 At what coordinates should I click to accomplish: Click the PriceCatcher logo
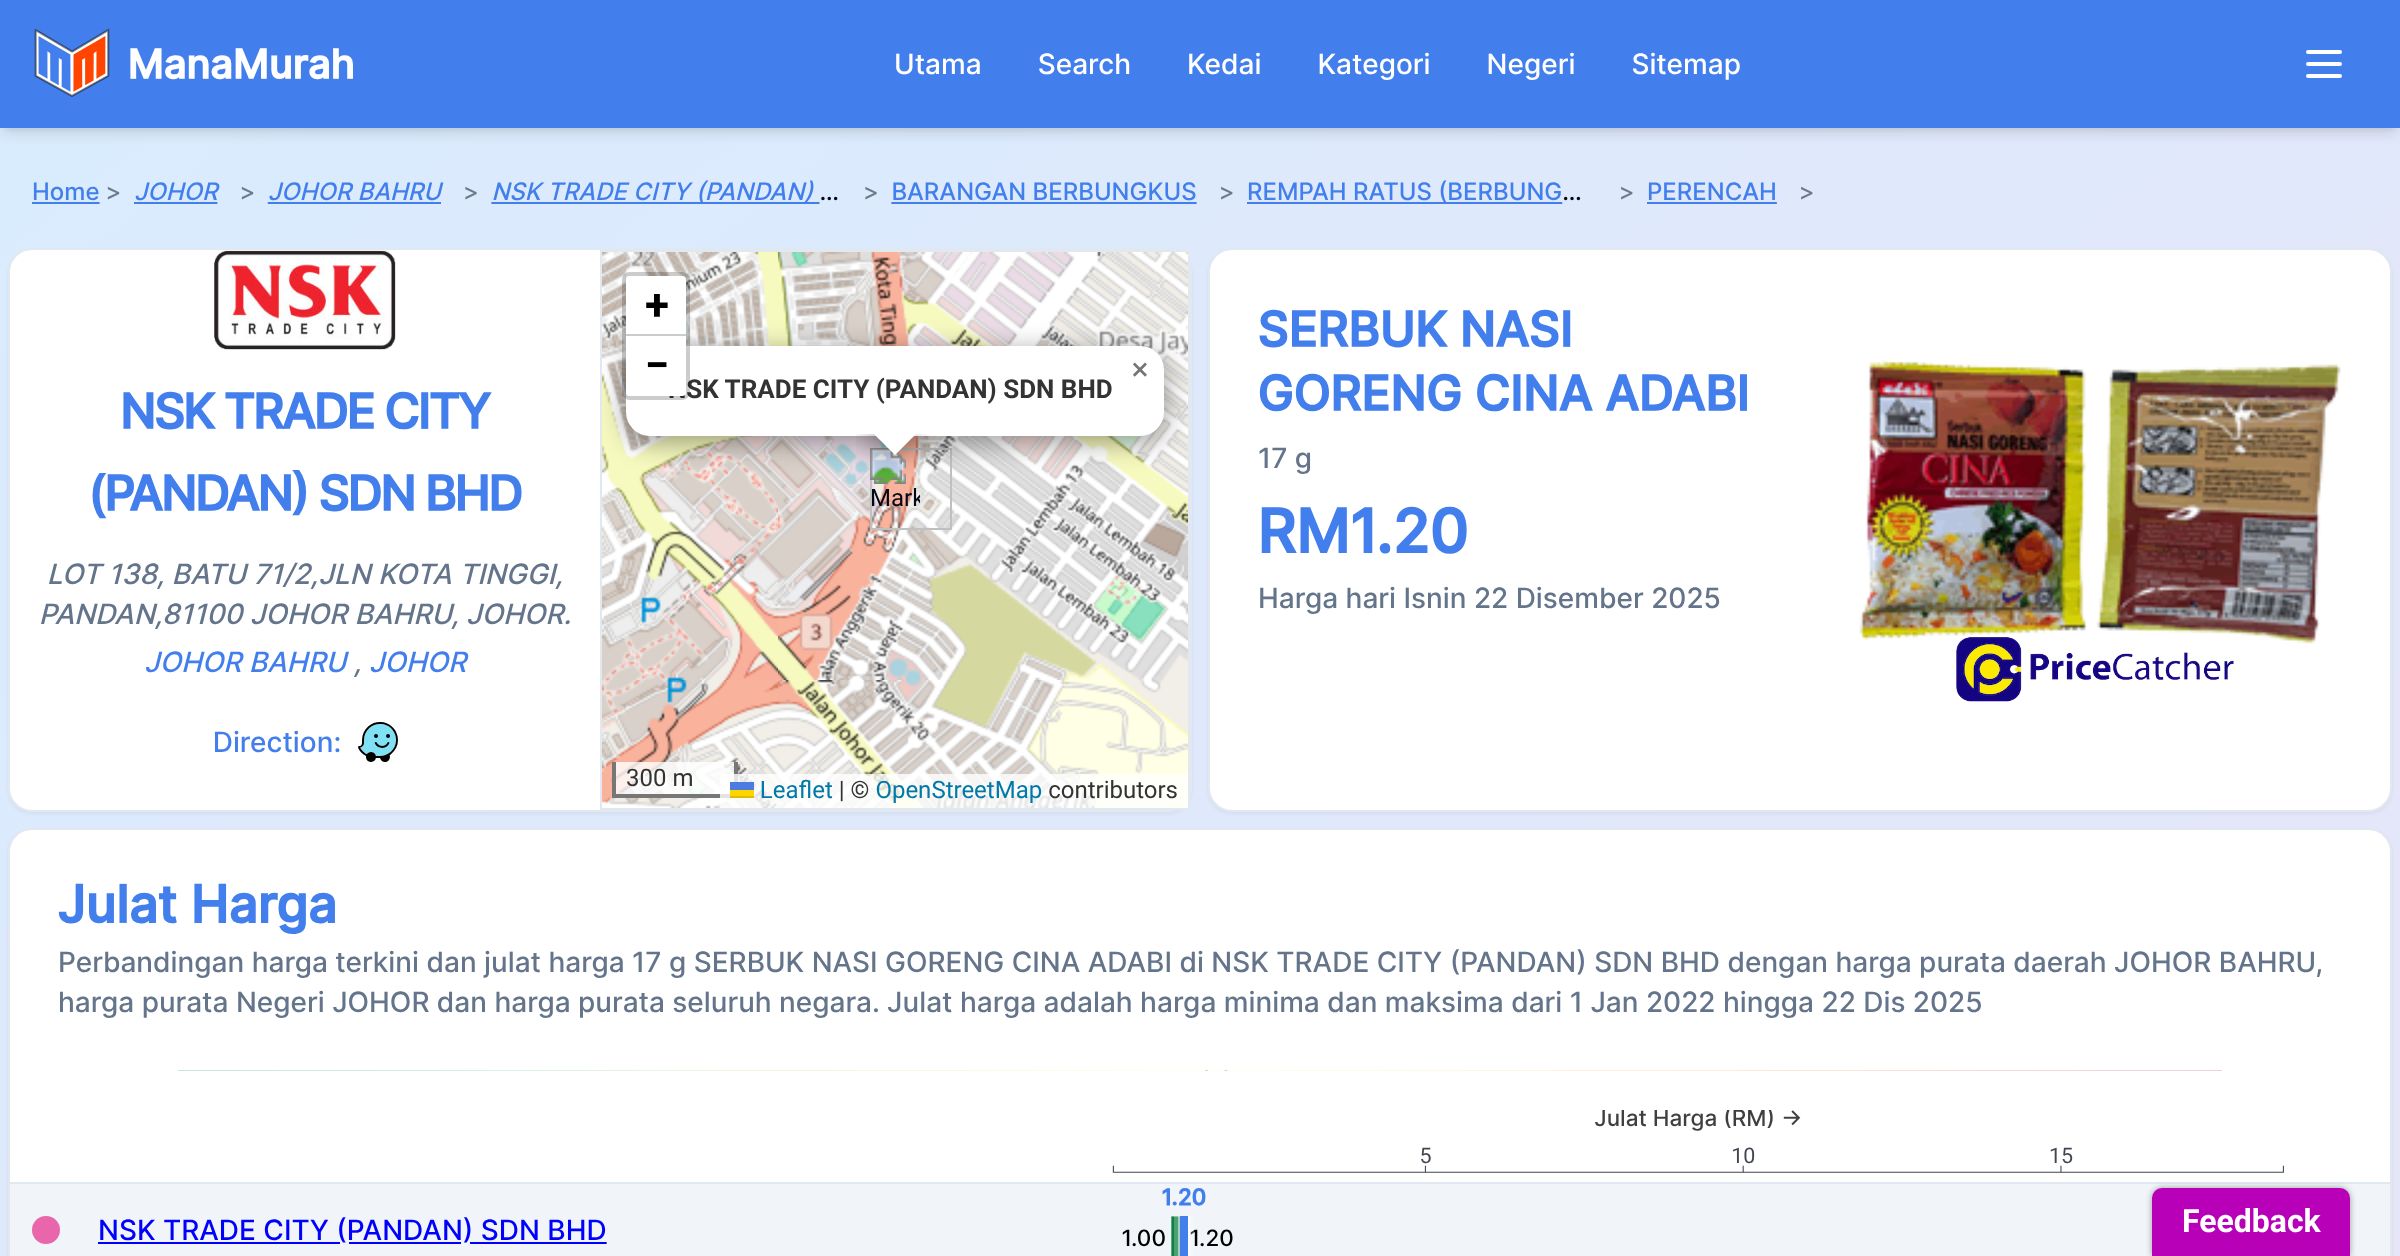coord(2094,668)
